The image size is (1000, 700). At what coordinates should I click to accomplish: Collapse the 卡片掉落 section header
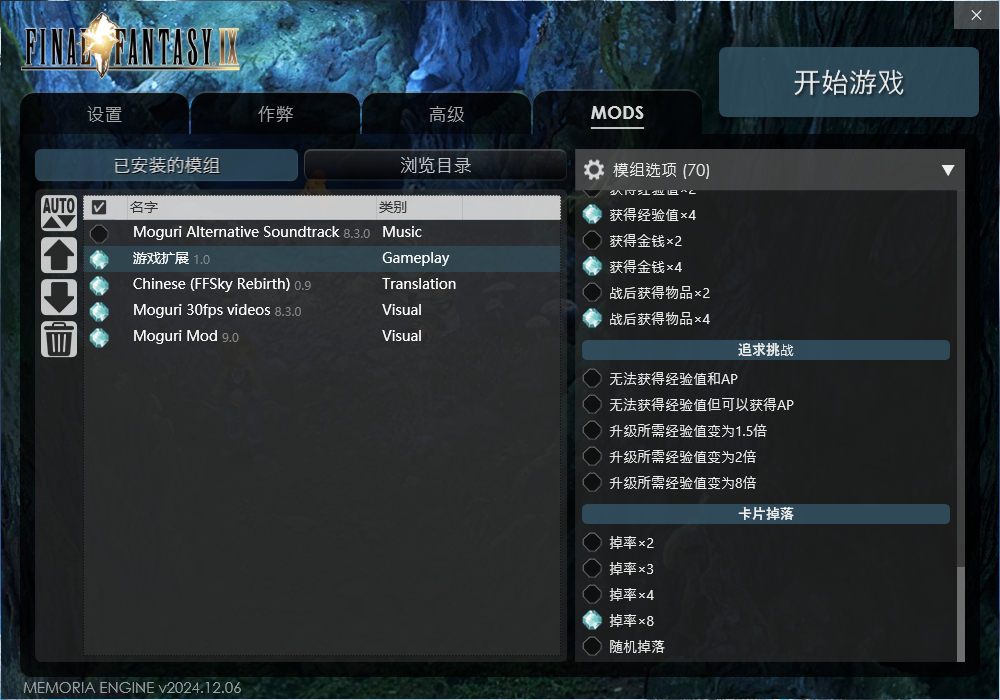(765, 514)
